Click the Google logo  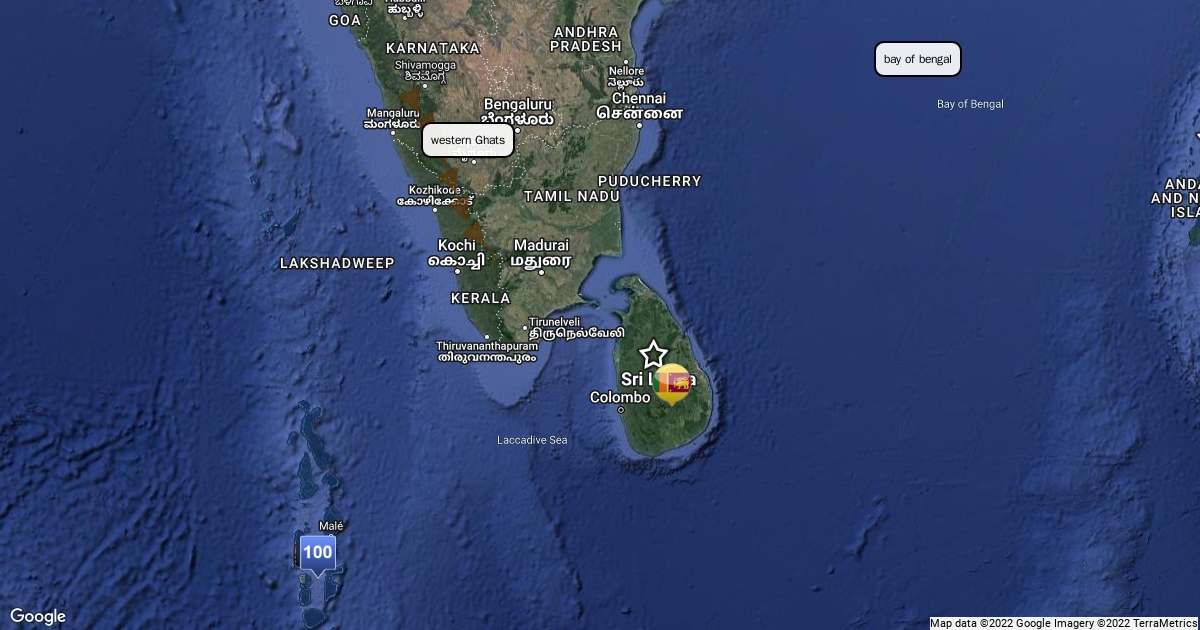38,616
